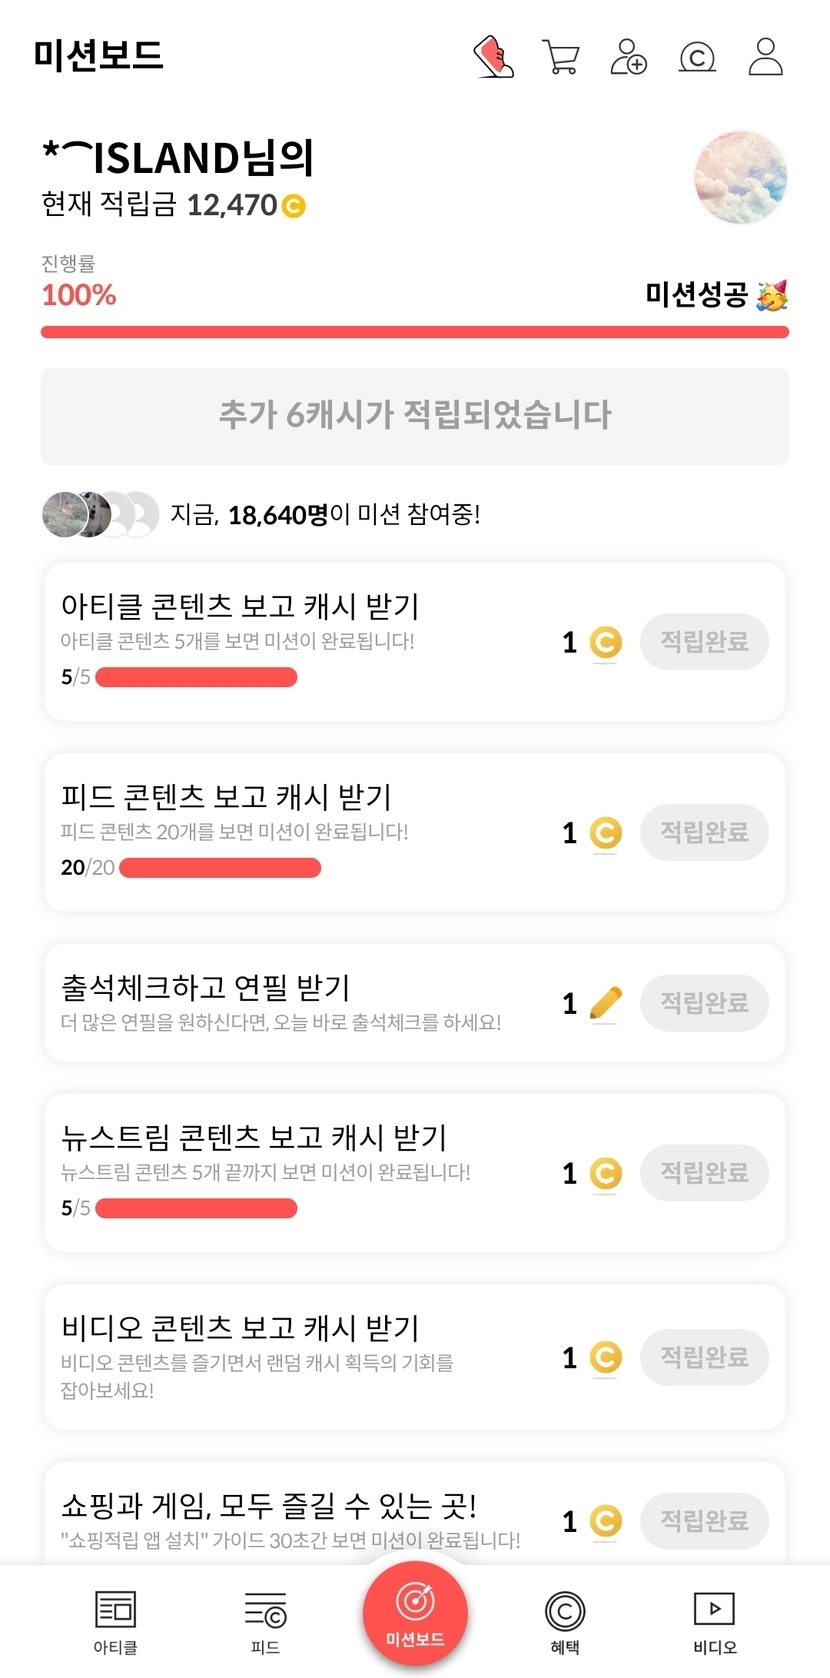The image size is (830, 1678).
Task: Open the shopping cart icon
Action: [560, 57]
